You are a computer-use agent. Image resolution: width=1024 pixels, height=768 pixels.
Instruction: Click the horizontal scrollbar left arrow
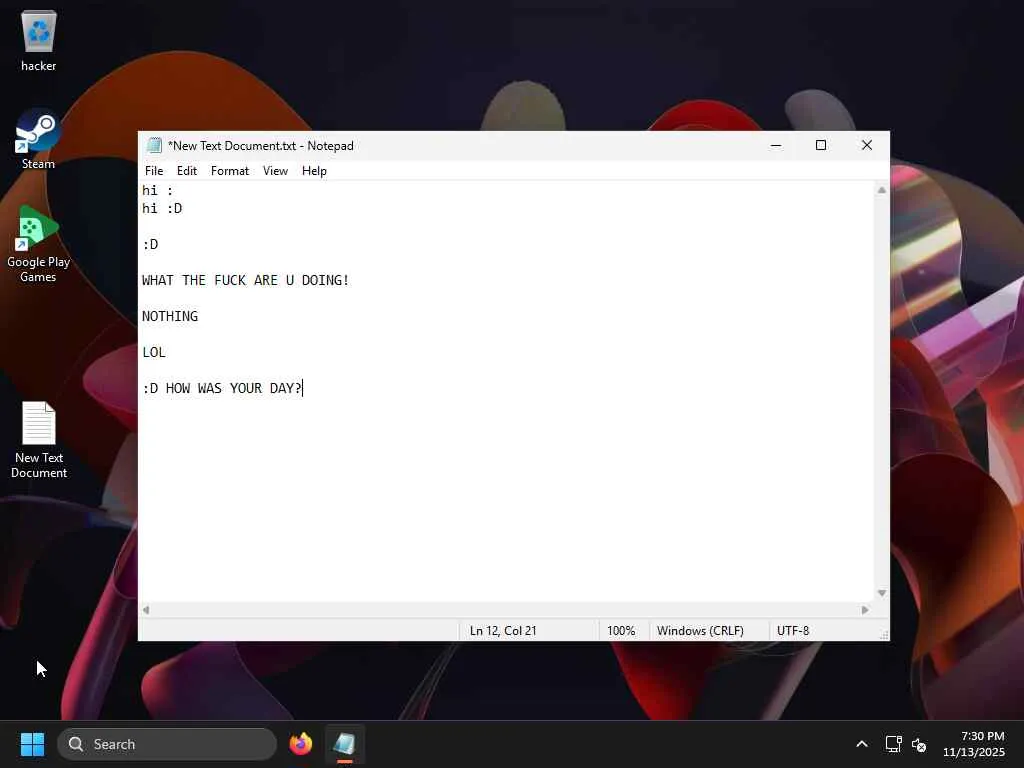[x=146, y=609]
